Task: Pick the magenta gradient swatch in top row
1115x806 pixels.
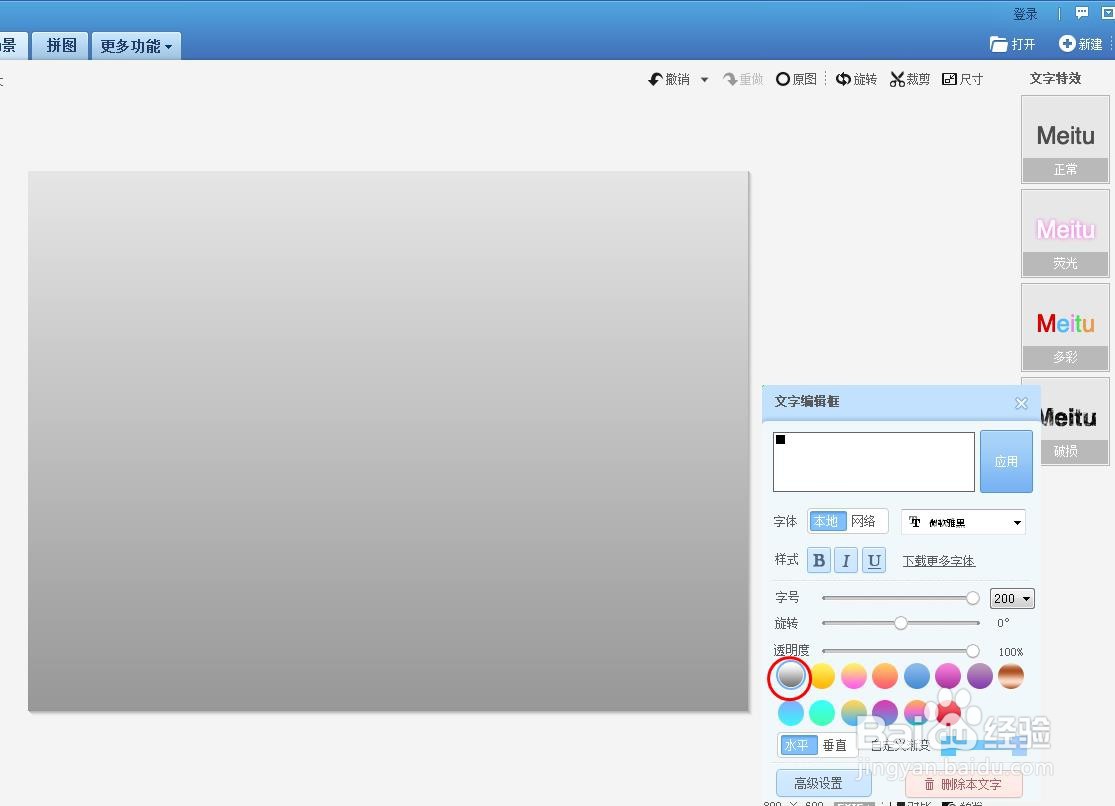Action: (948, 676)
